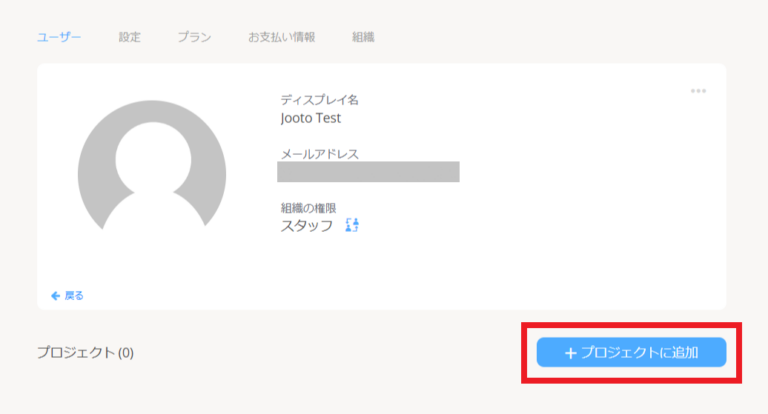Click the 組織の権限 label
The image size is (768, 414).
[x=308, y=208]
